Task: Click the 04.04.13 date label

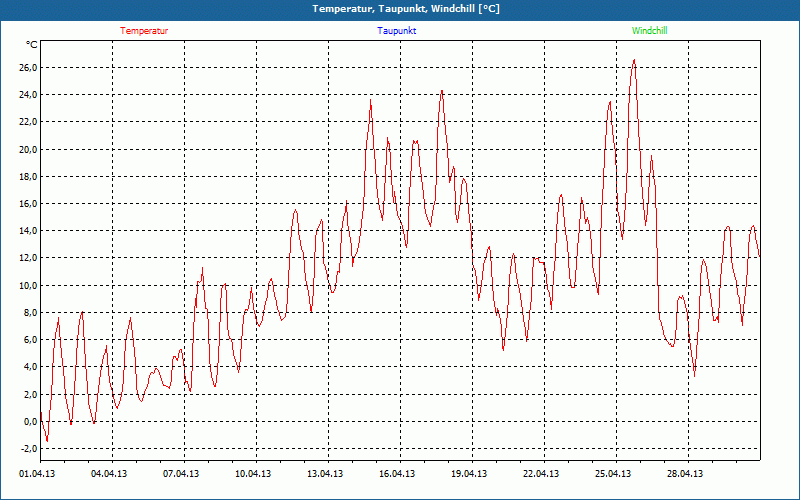Action: (x=109, y=474)
